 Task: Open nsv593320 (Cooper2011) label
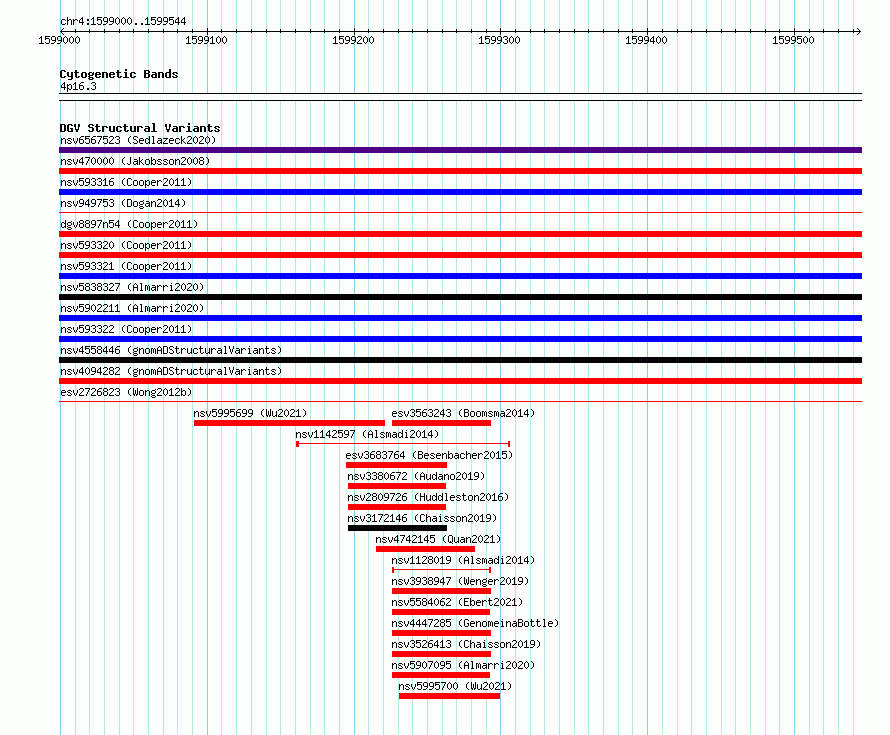126,245
